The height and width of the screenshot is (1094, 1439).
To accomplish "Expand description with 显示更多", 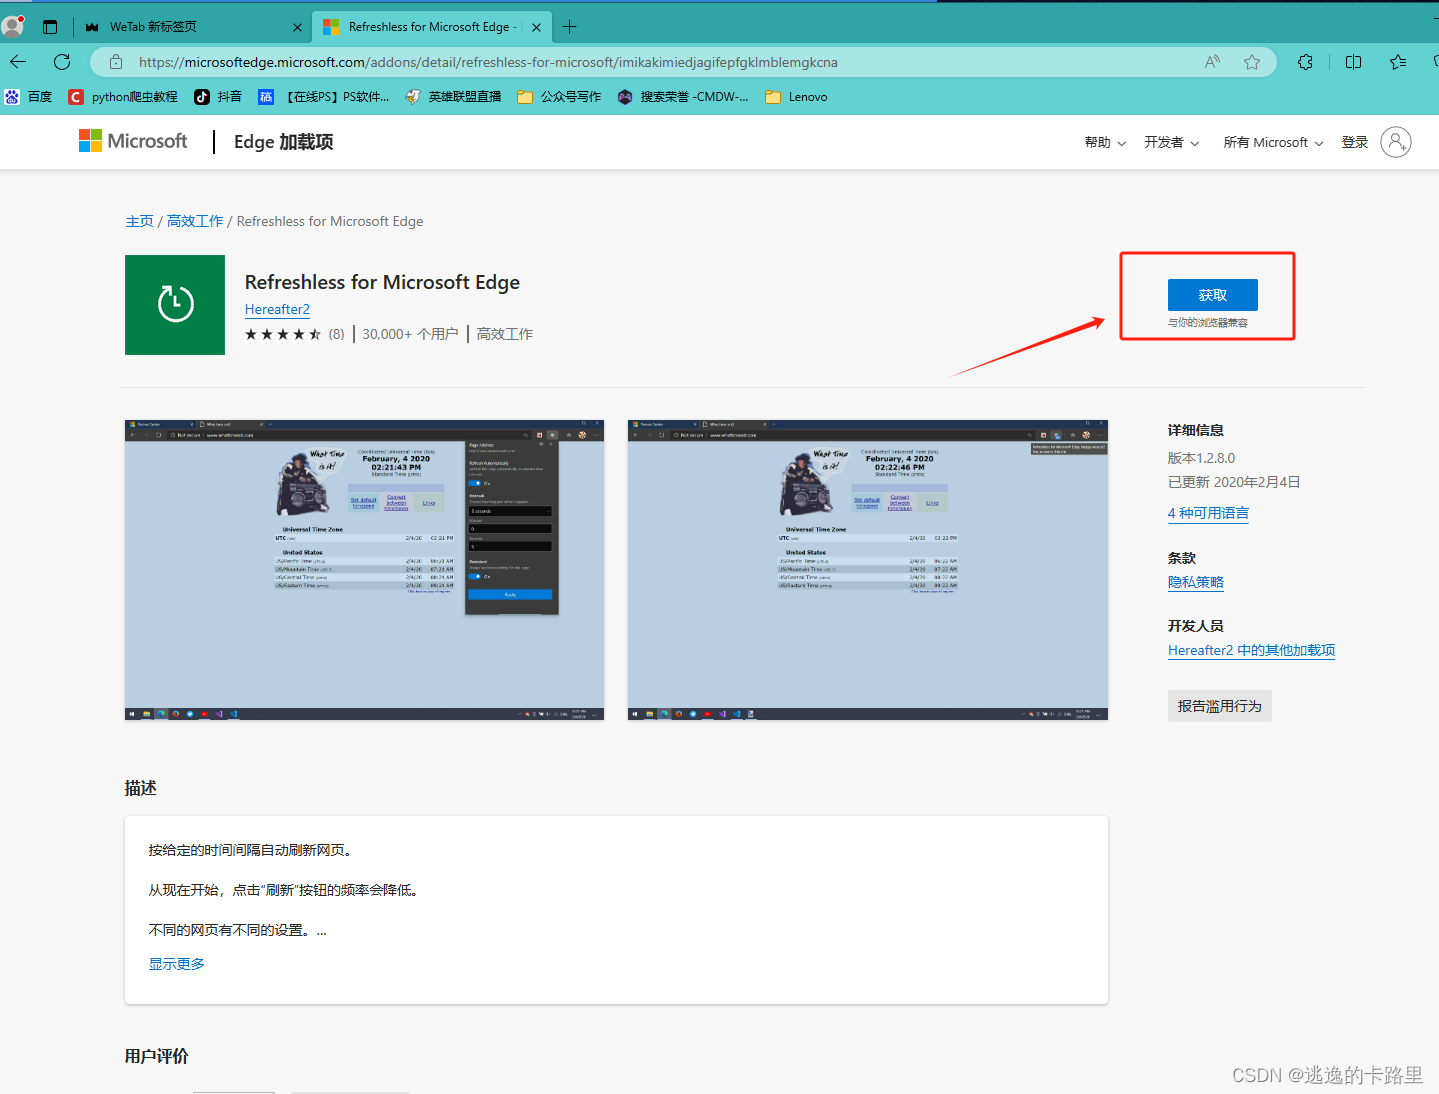I will (177, 964).
